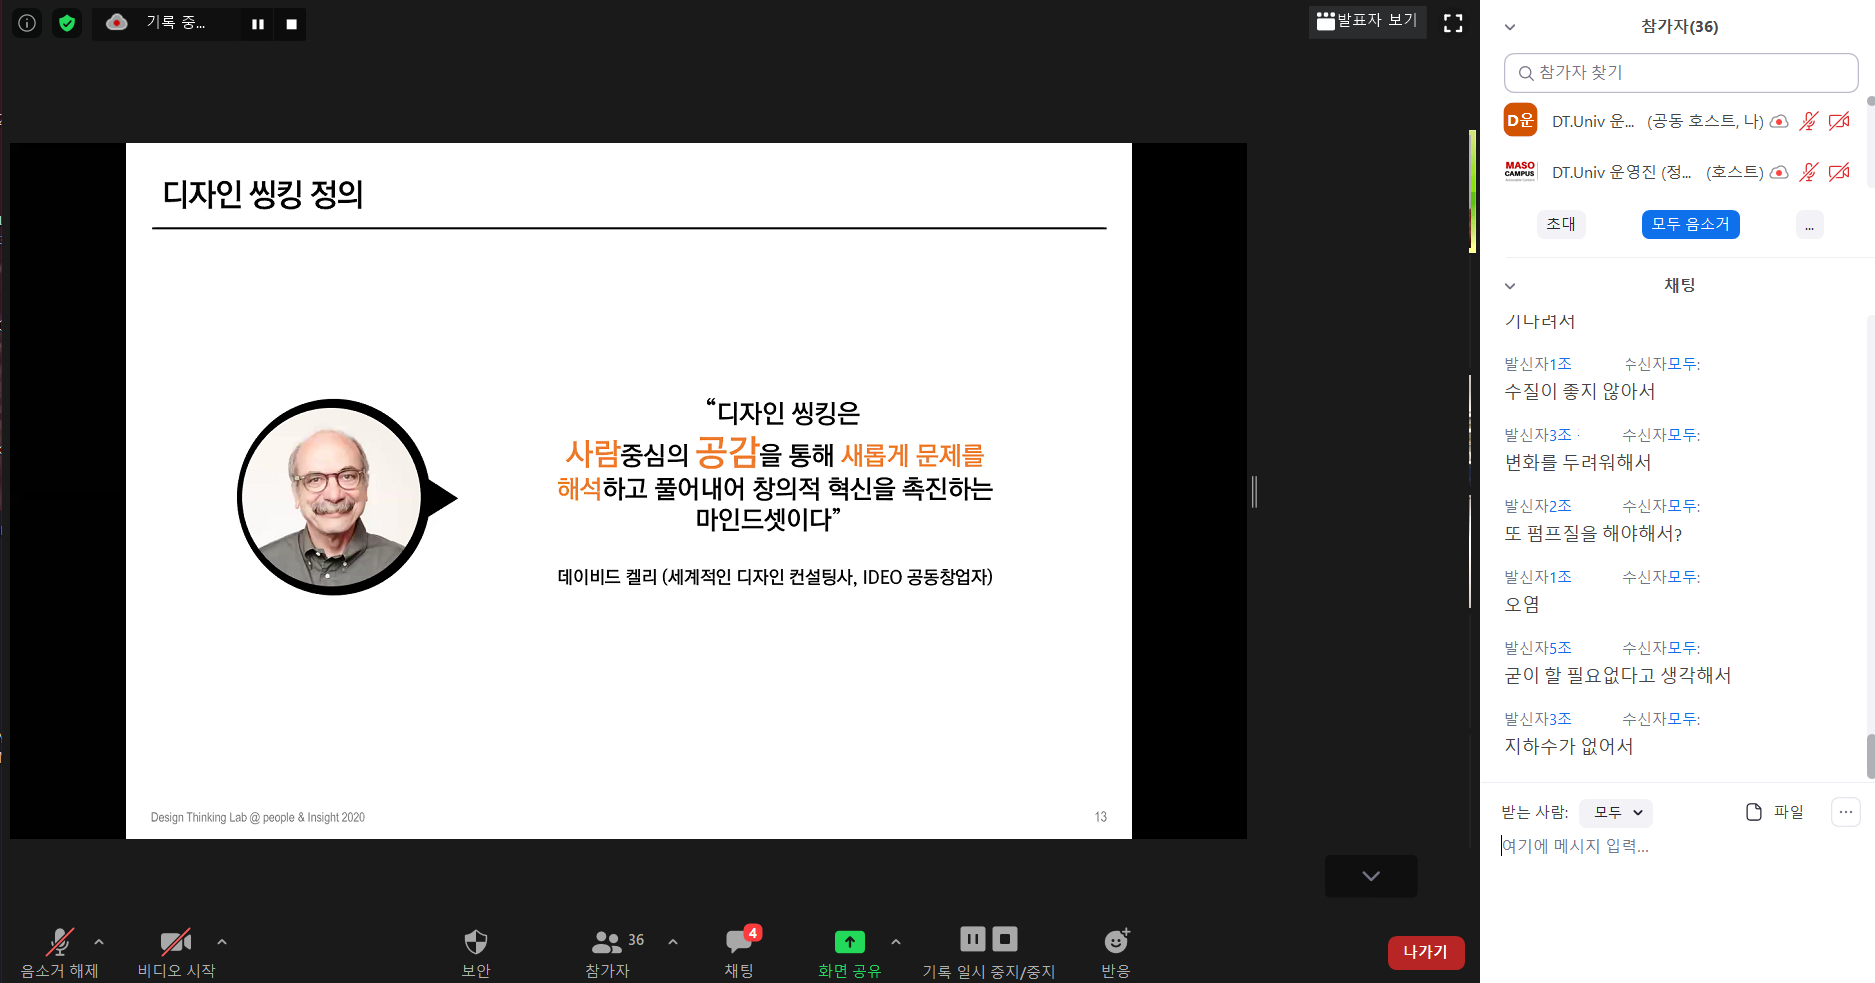Open the chat (채팅) icon with badge
This screenshot has width=1875, height=983.
739,942
